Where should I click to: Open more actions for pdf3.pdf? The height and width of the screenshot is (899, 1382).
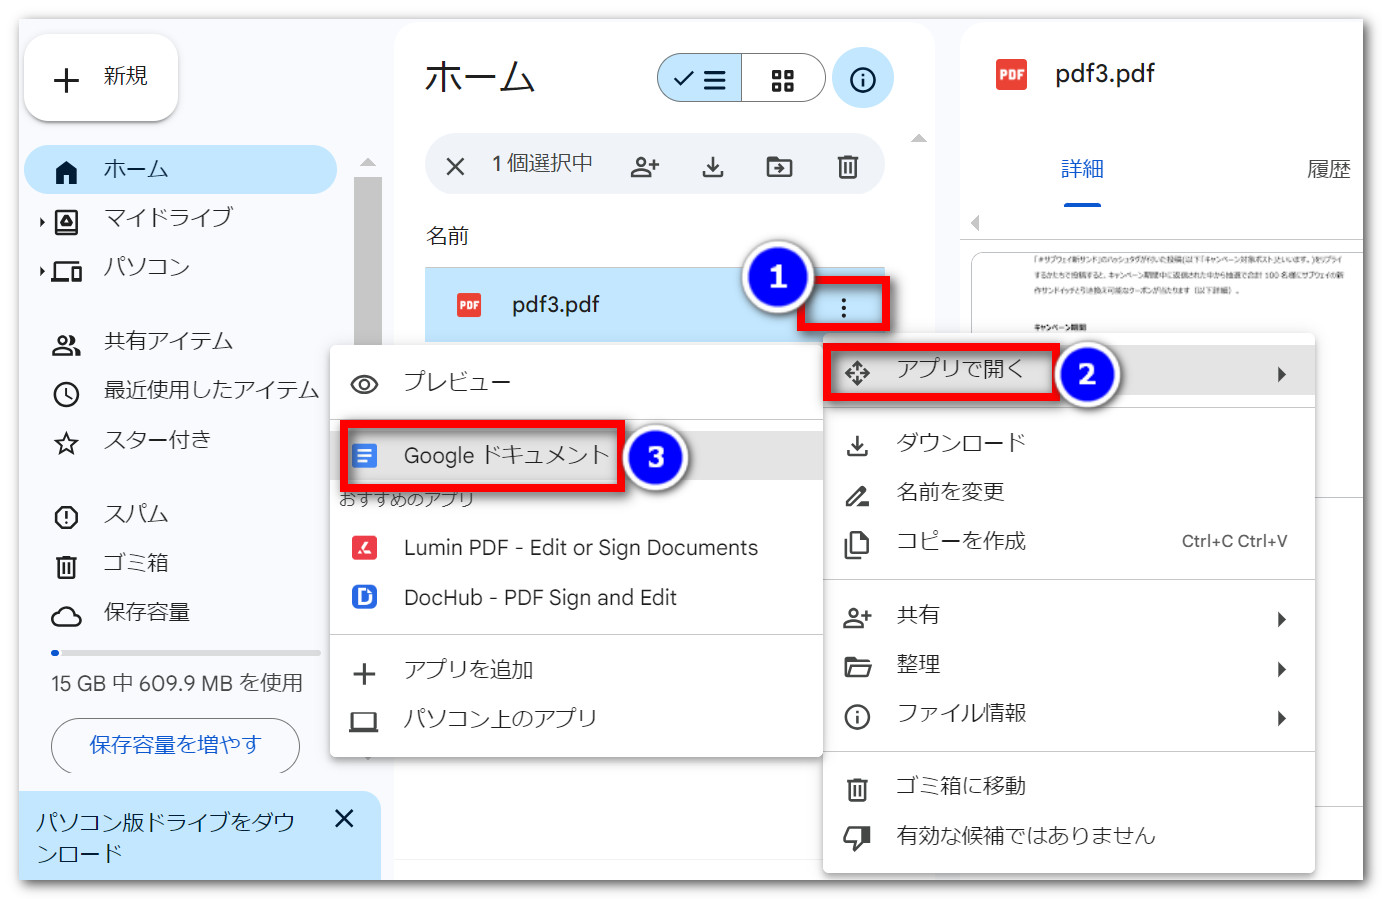843,308
